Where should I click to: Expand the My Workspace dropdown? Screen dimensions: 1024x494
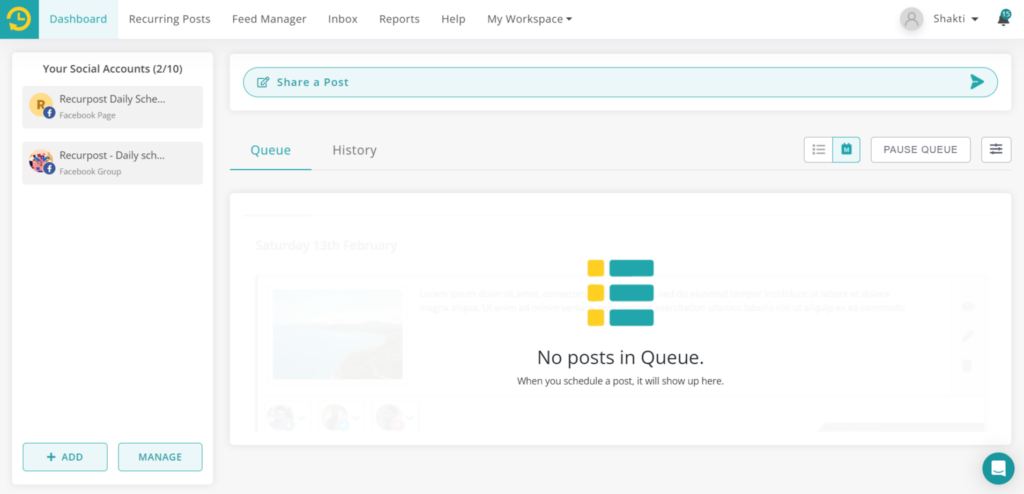530,19
